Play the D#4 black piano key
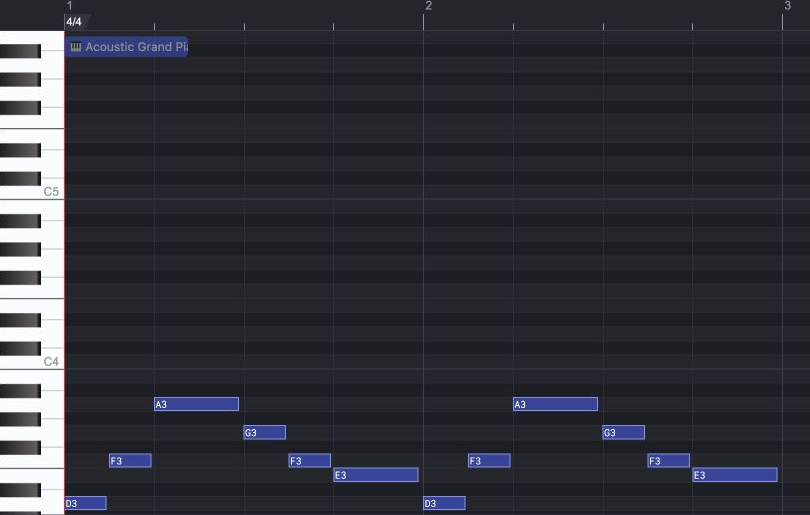This screenshot has height=515, width=810. coord(20,320)
